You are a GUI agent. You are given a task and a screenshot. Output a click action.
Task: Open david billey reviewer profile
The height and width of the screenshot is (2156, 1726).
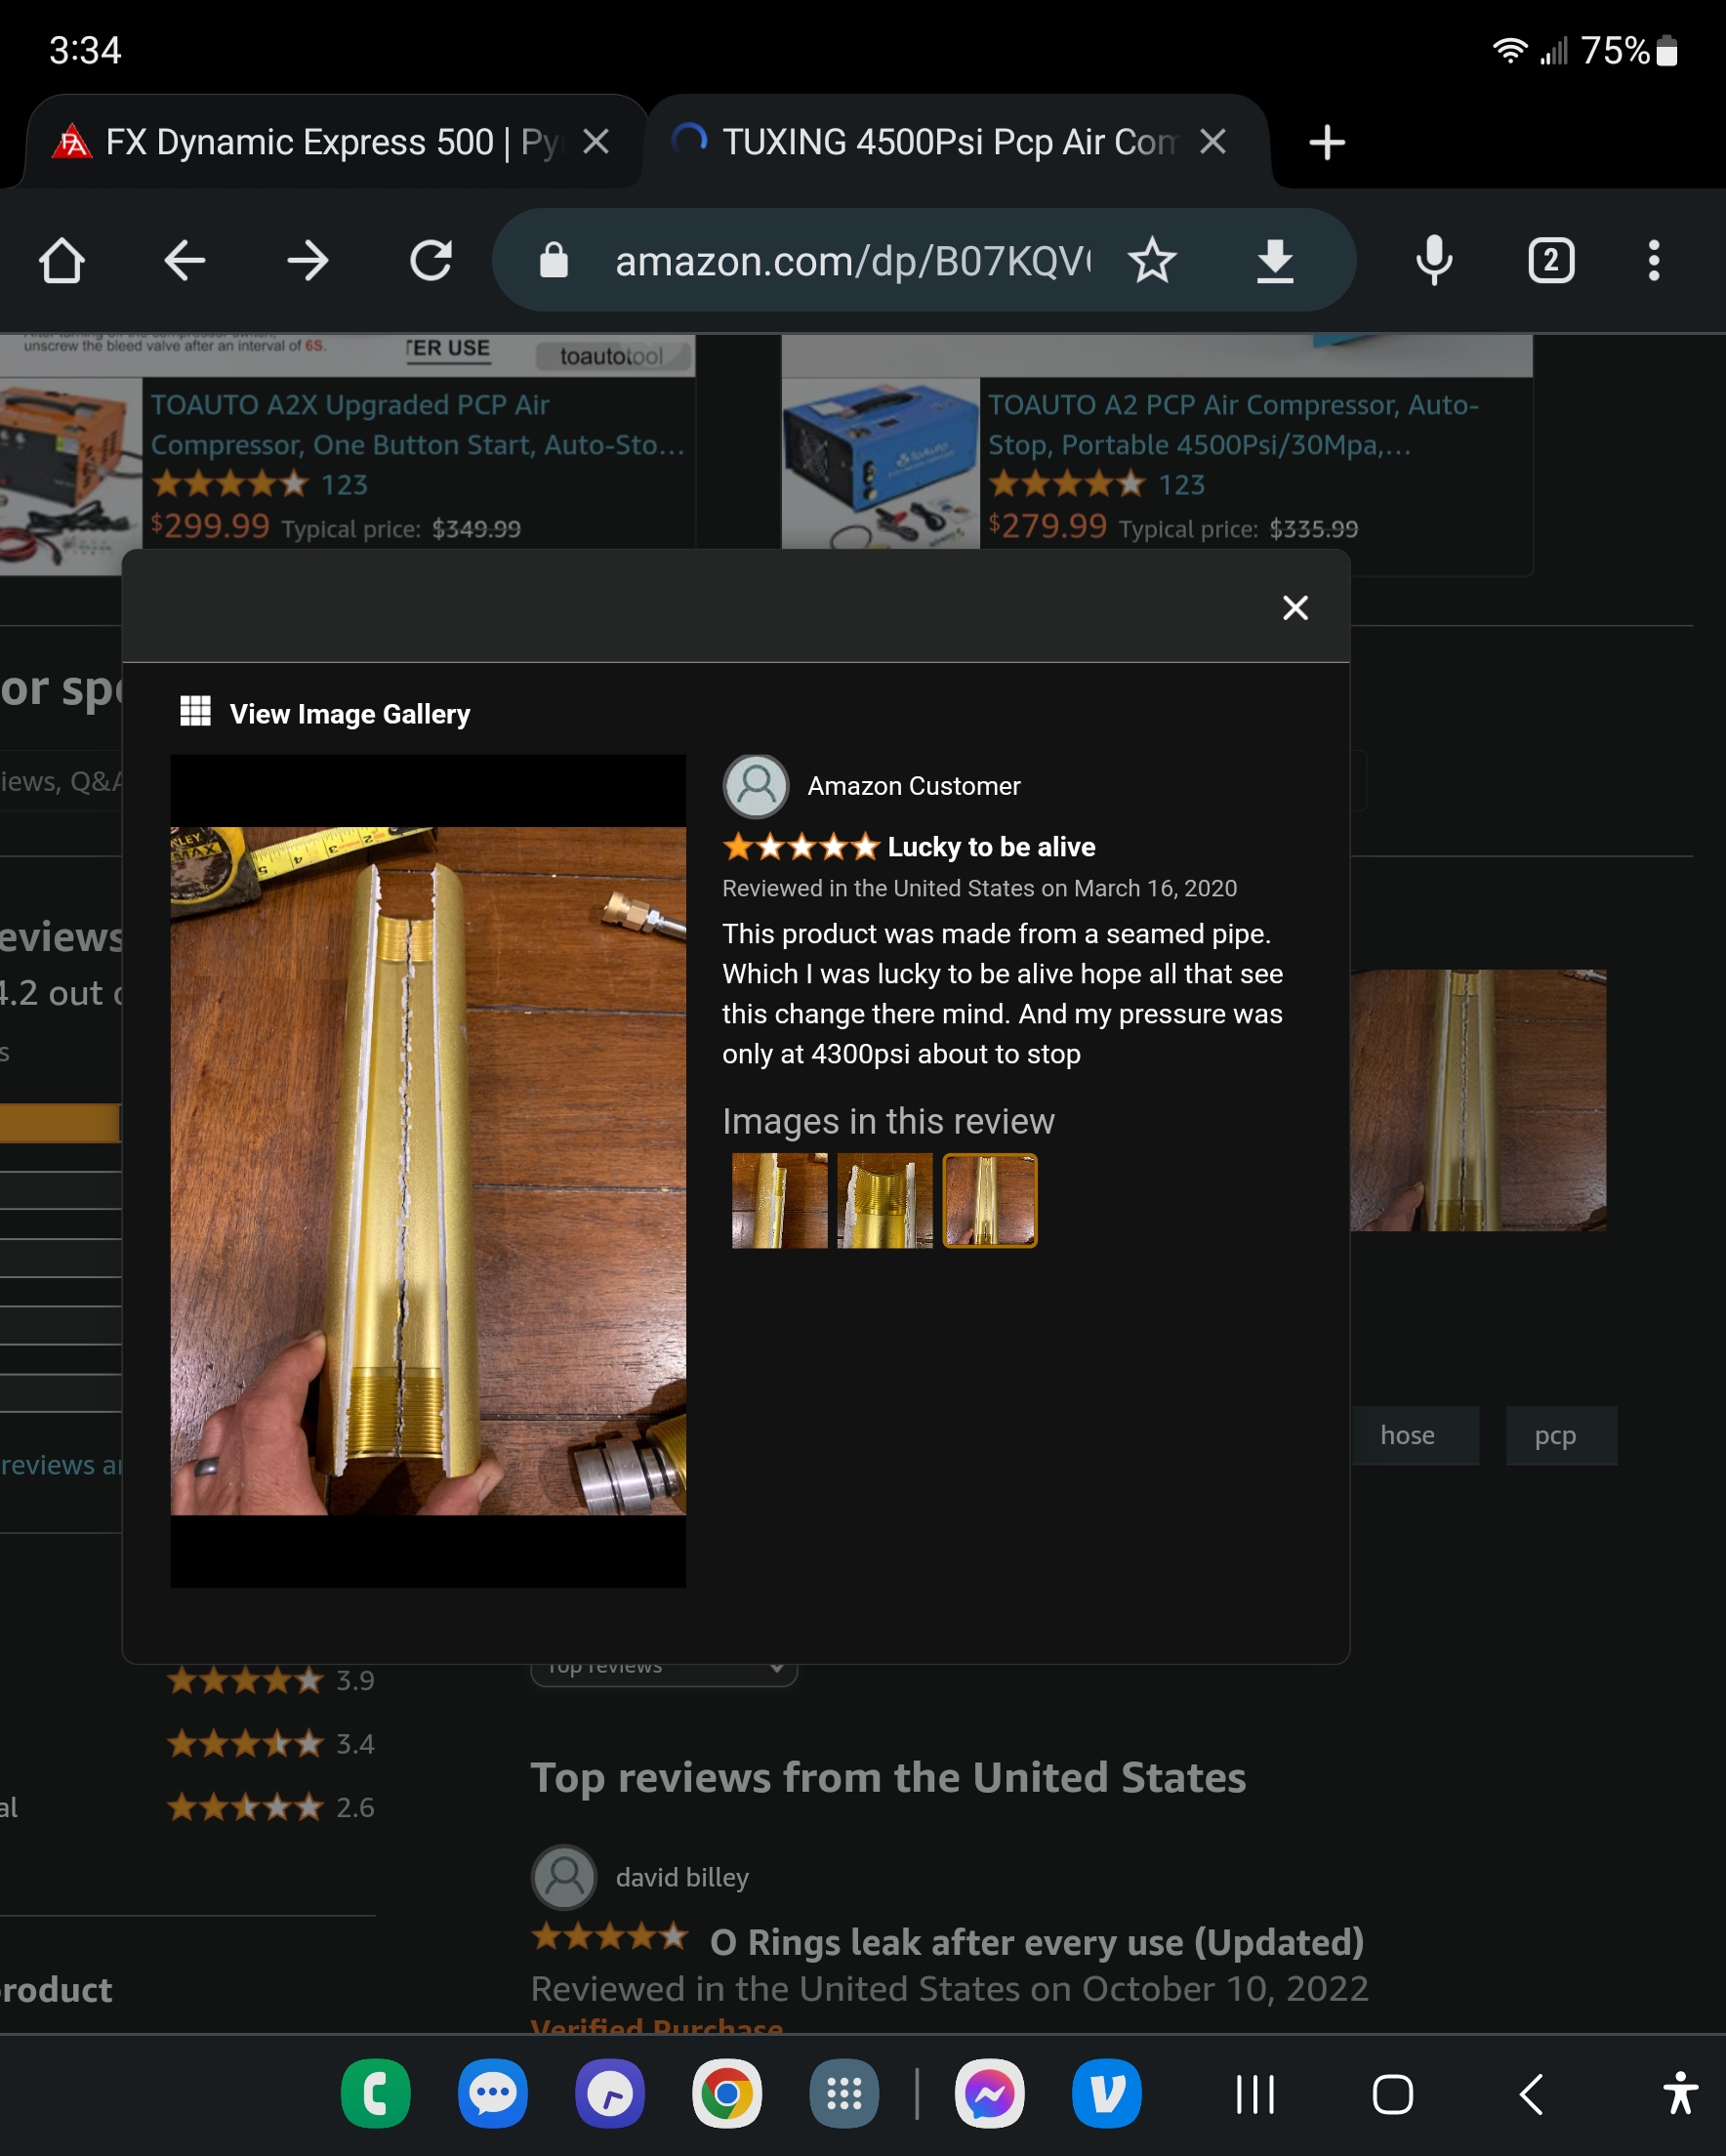(x=682, y=1877)
